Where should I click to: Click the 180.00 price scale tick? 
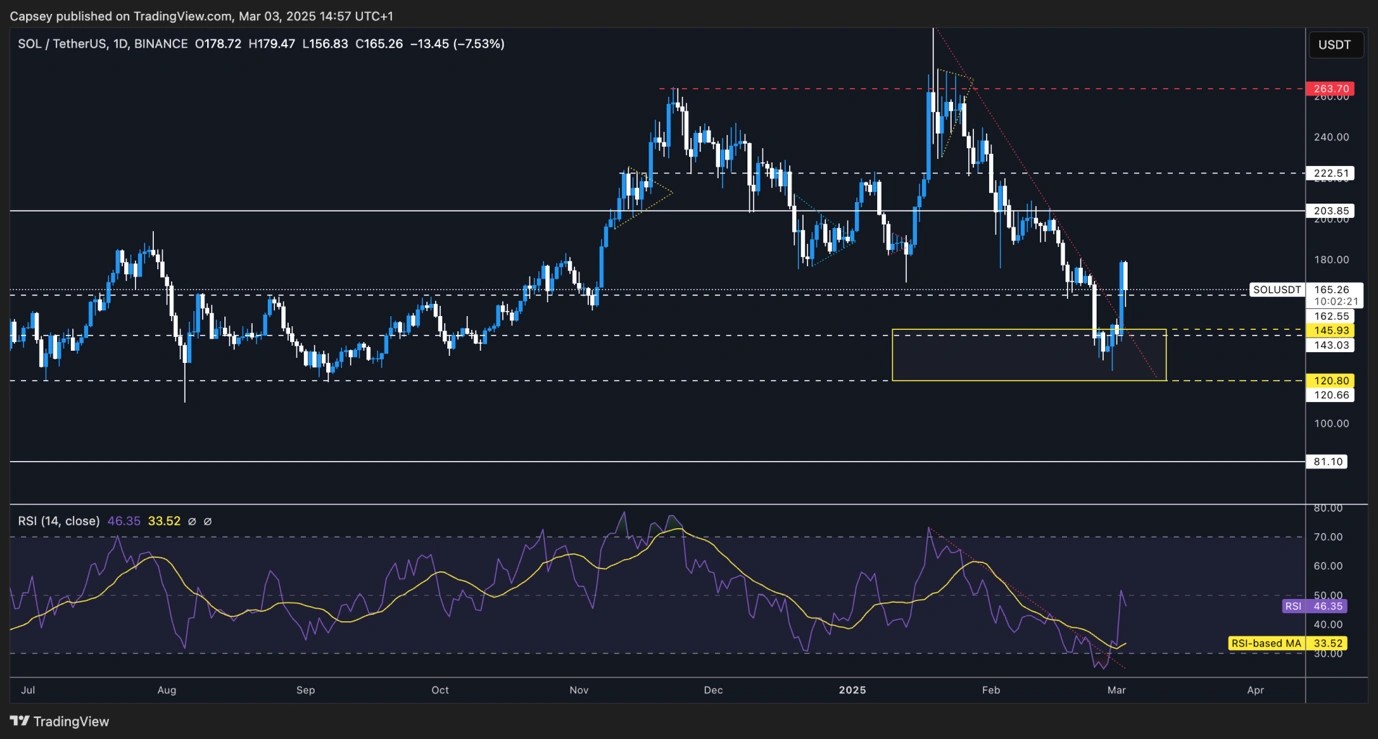(1330, 260)
